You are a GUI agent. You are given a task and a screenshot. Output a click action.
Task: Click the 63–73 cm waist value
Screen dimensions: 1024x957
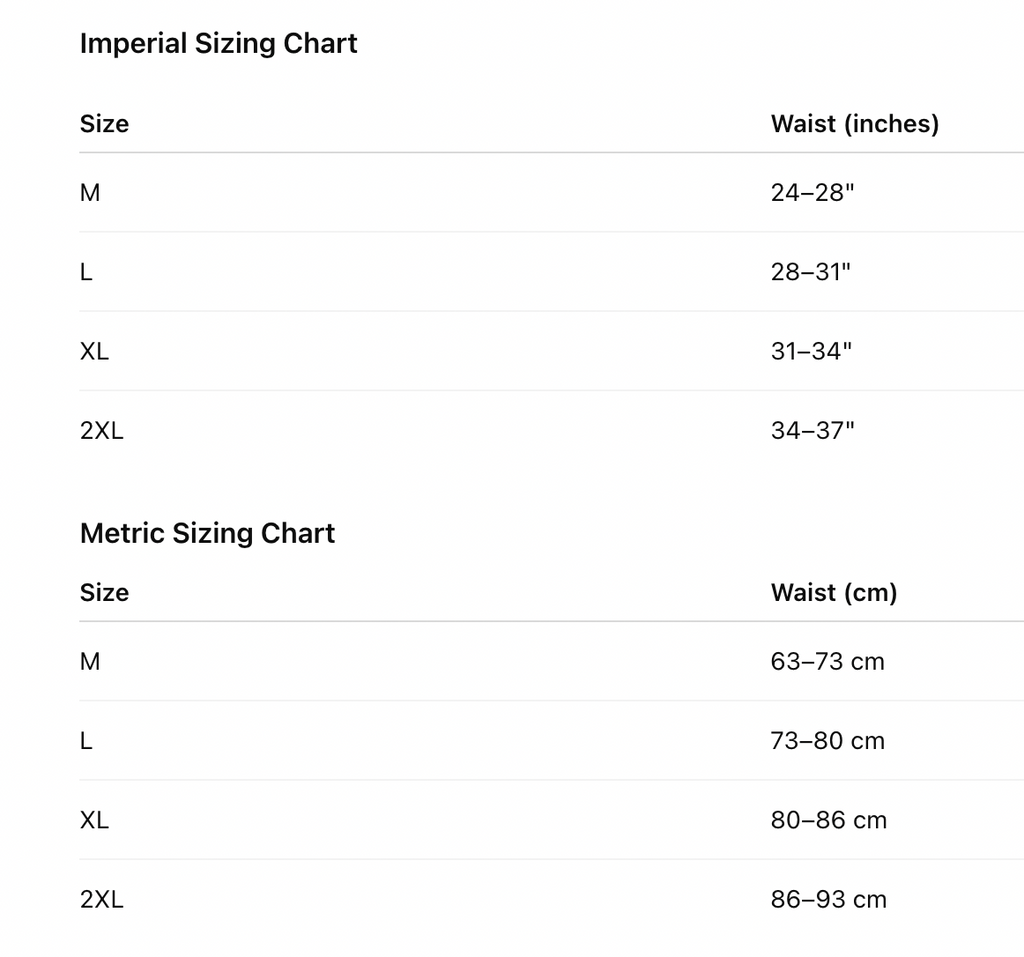[827, 662]
